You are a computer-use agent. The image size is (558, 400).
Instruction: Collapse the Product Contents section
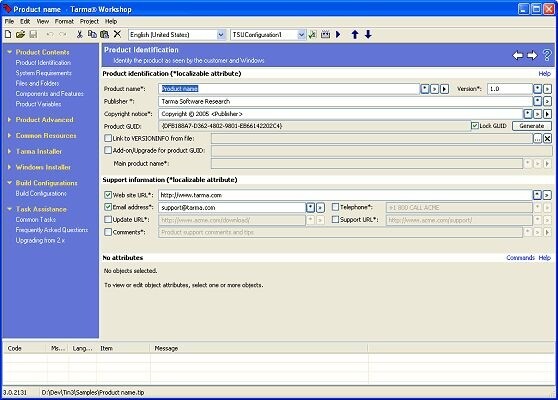[x=10, y=52]
